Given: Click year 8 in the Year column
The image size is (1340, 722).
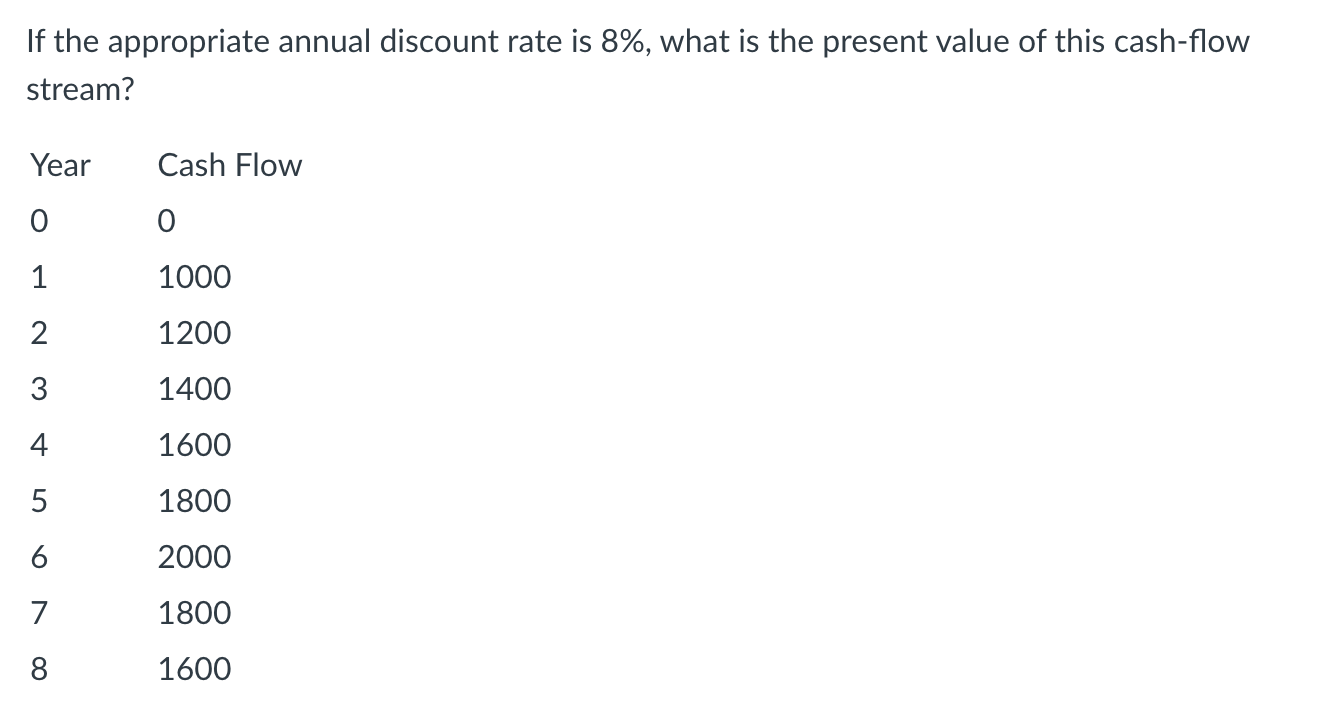Looking at the screenshot, I should pyautogui.click(x=38, y=669).
